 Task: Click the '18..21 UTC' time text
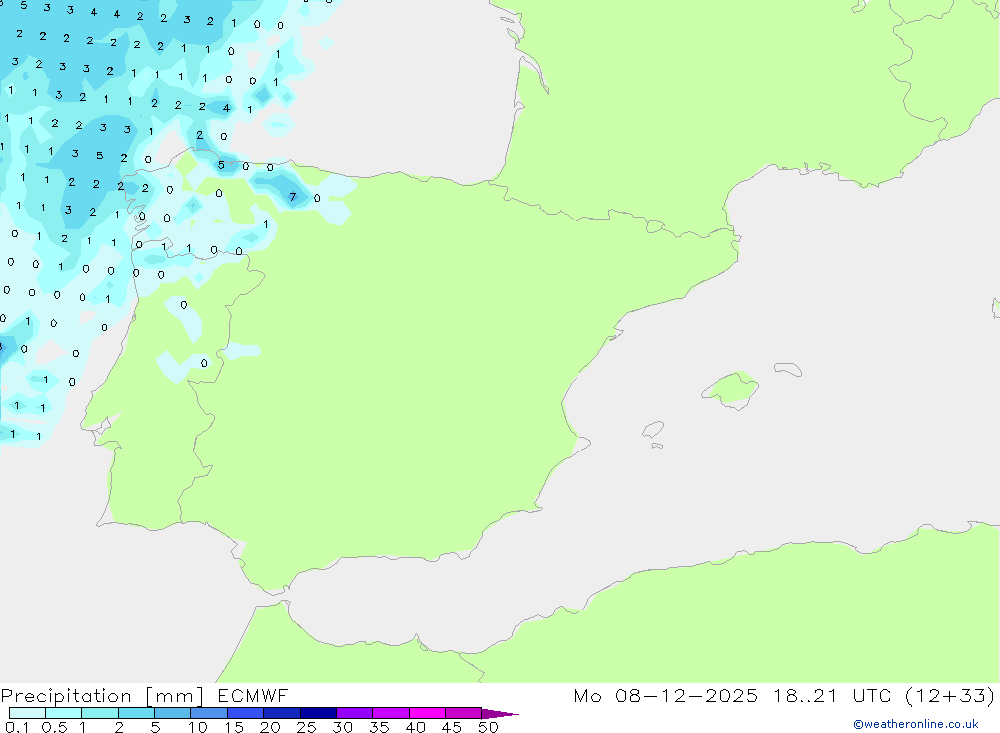point(832,696)
